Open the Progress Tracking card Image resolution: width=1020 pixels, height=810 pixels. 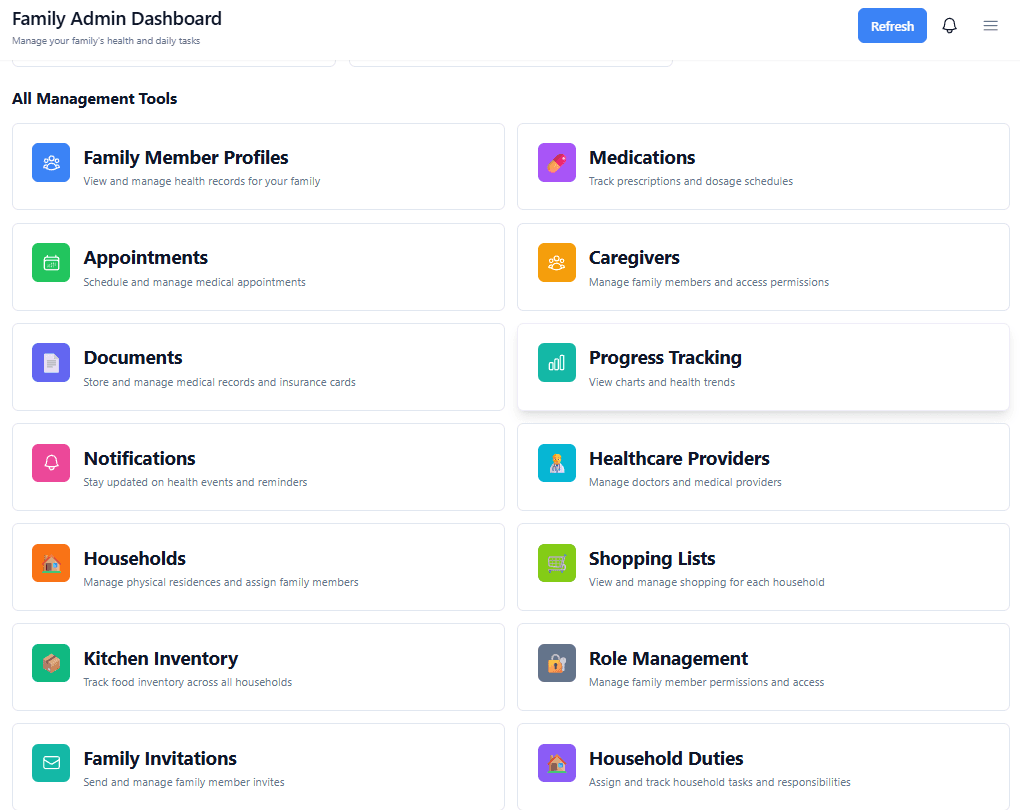pyautogui.click(x=763, y=367)
